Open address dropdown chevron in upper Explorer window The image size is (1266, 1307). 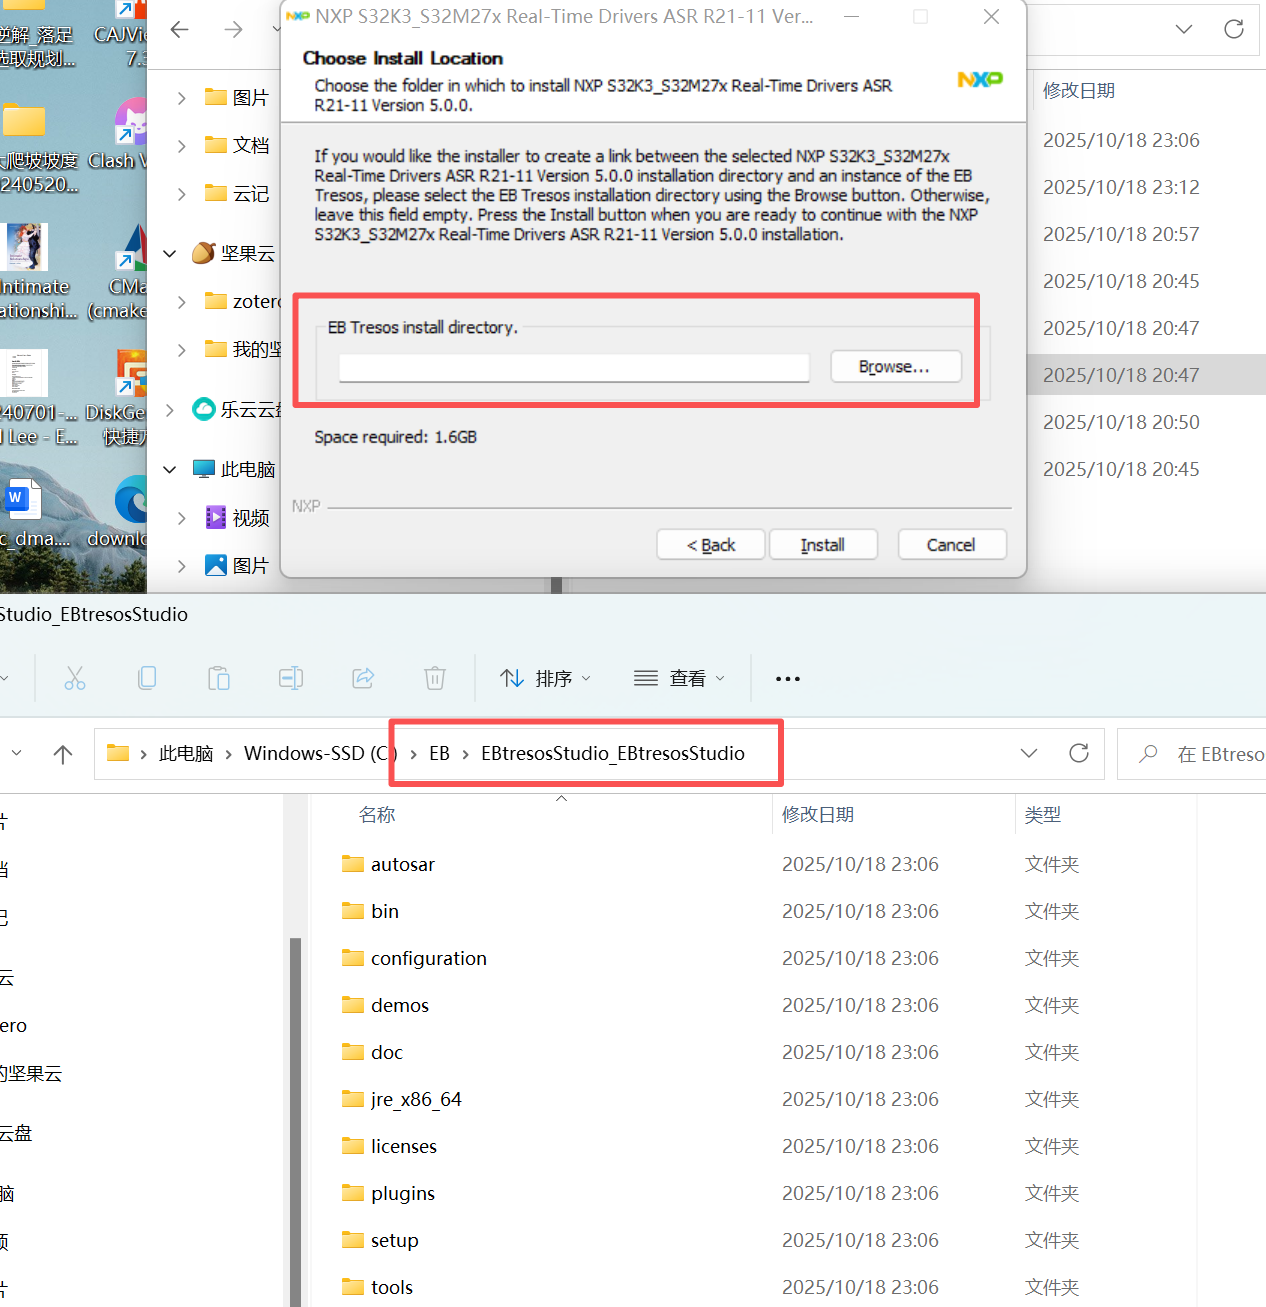point(1184,29)
